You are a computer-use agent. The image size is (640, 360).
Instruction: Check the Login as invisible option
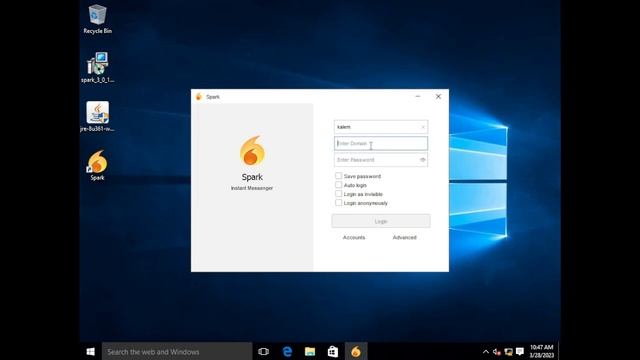coord(338,194)
